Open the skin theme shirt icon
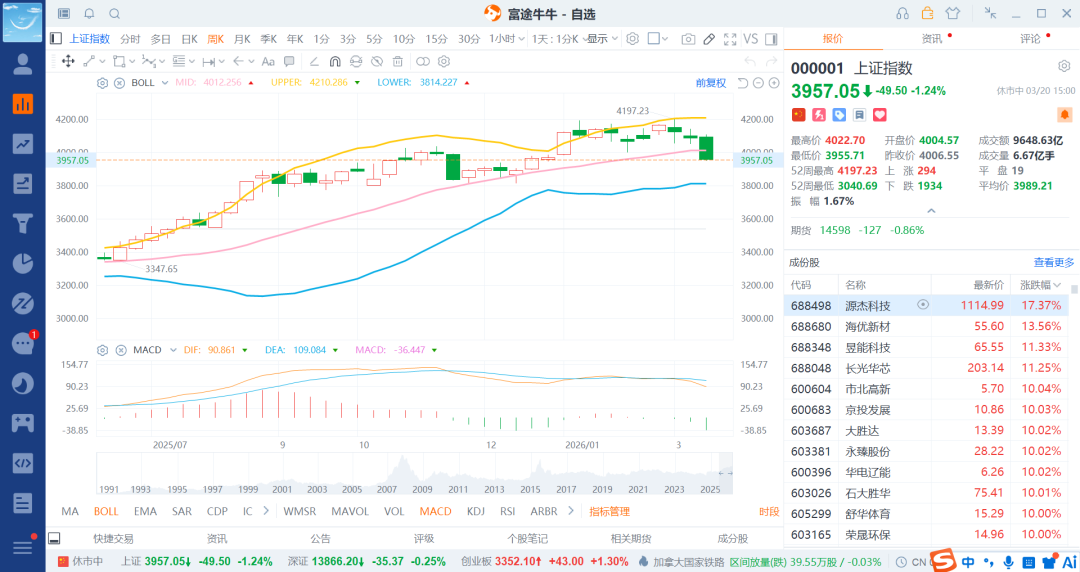Screen dimensions: 1080x572 point(953,13)
